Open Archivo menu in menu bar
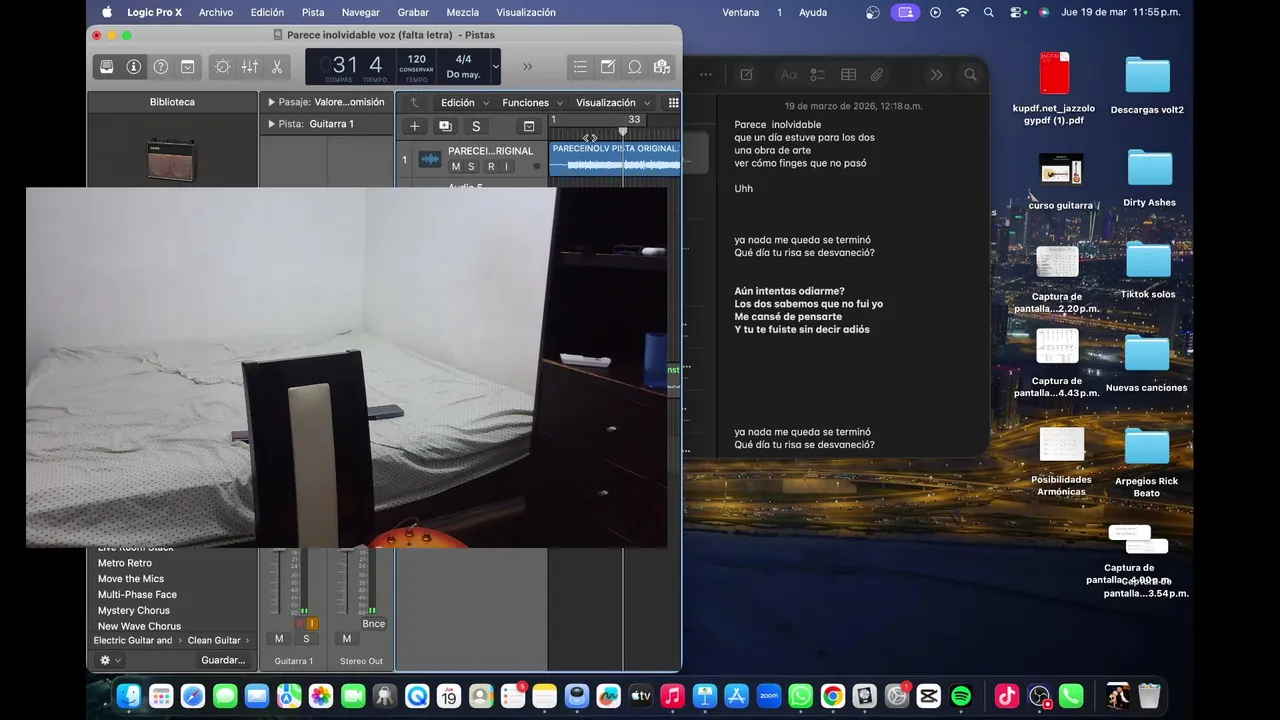Screen dimensions: 1280x720 click(x=216, y=12)
